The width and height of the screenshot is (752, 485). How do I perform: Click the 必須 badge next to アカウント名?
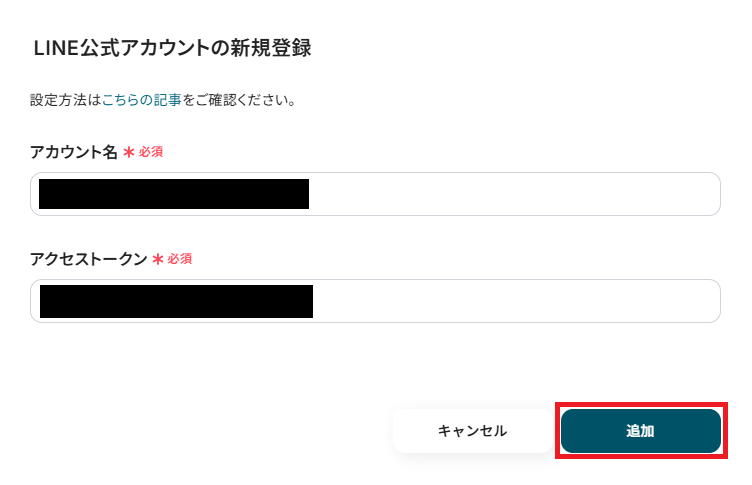(x=151, y=152)
